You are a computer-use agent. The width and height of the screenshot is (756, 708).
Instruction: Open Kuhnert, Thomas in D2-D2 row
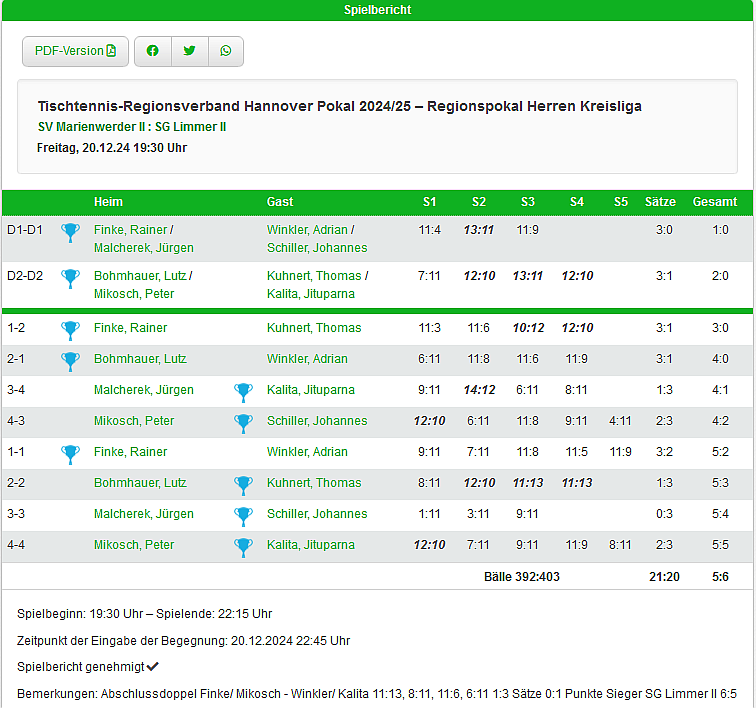tap(314, 276)
